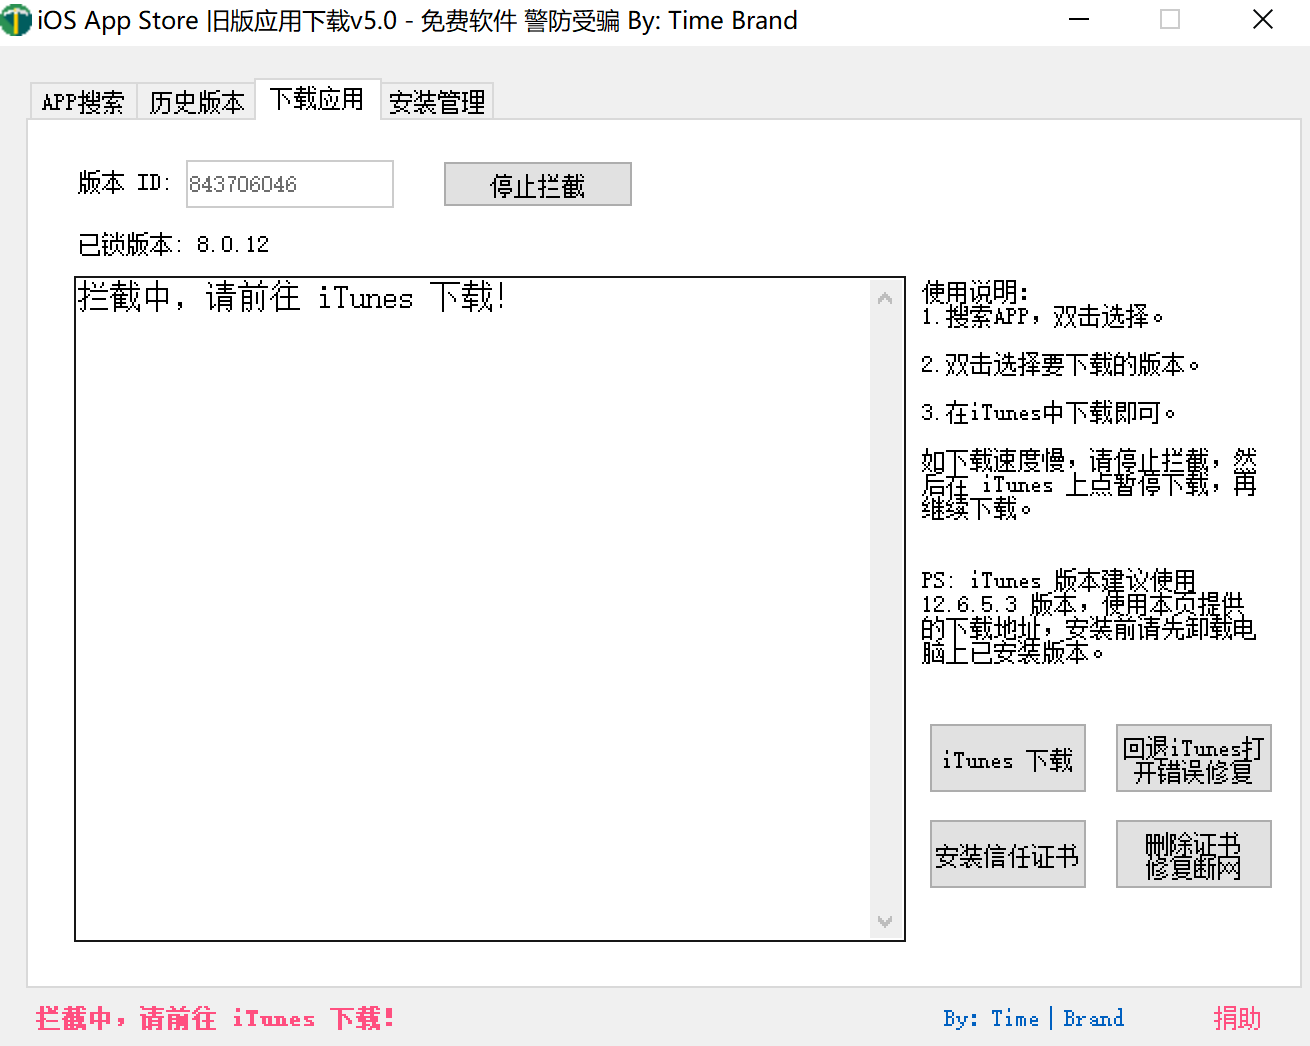Close the application window
Viewport: 1310px width, 1046px height.
tap(1263, 20)
